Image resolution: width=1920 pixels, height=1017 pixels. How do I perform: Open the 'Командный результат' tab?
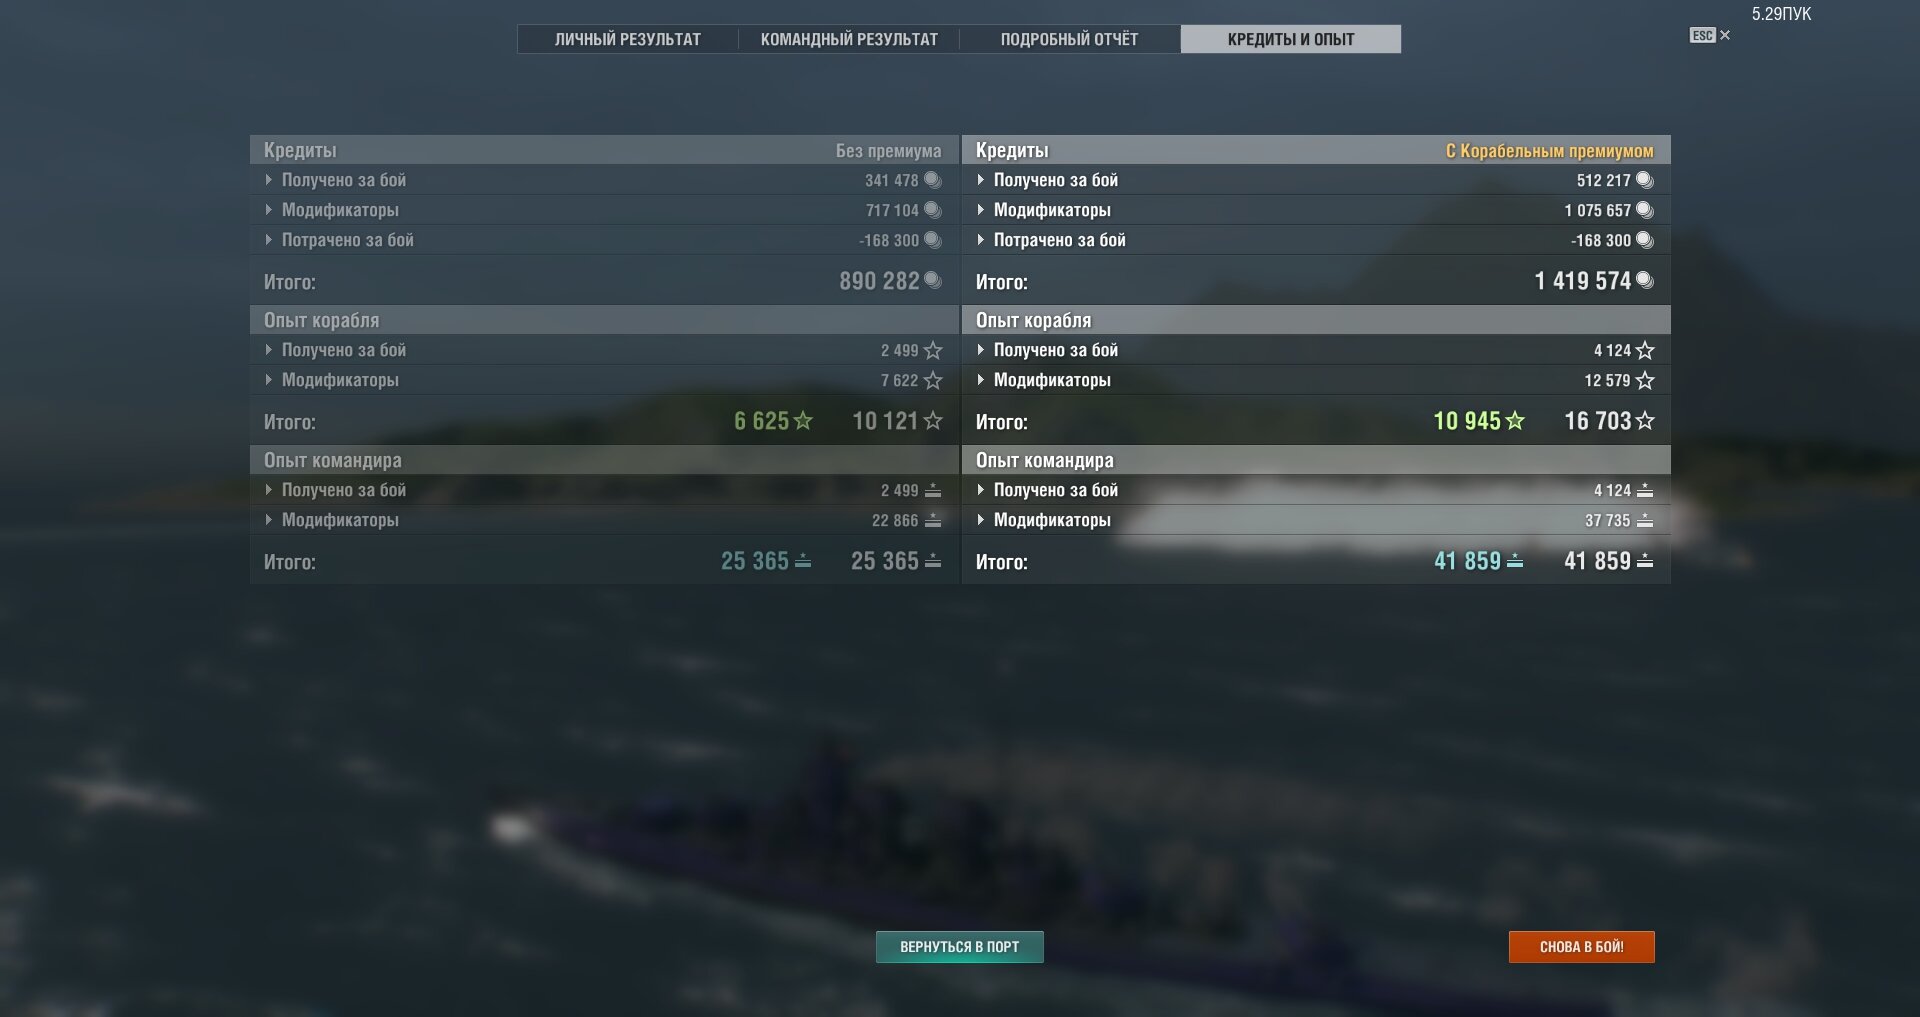pos(849,39)
